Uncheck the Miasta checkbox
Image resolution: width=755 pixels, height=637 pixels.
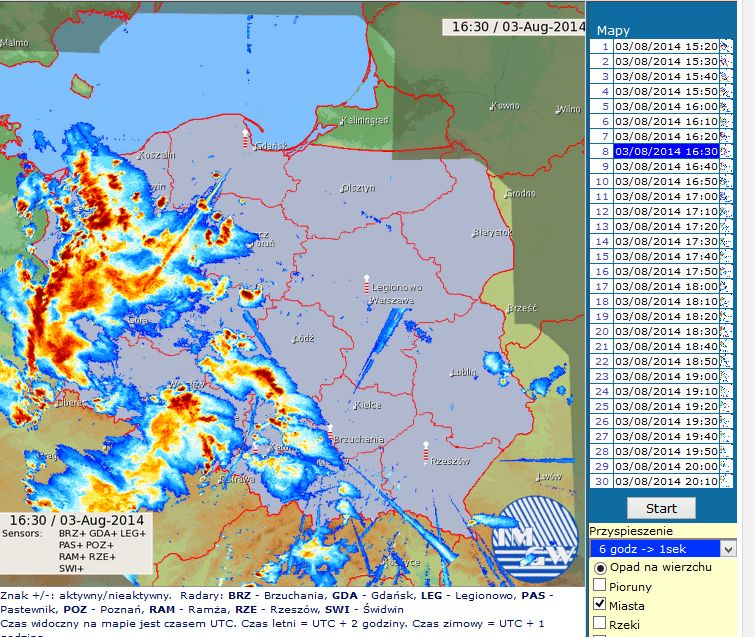(599, 603)
